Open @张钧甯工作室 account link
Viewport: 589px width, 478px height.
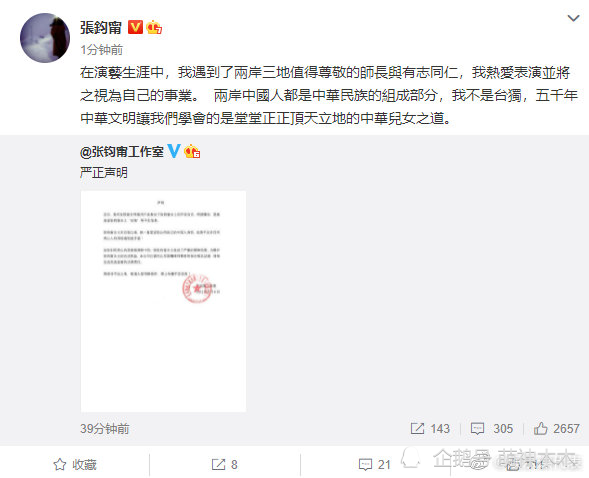(122, 152)
